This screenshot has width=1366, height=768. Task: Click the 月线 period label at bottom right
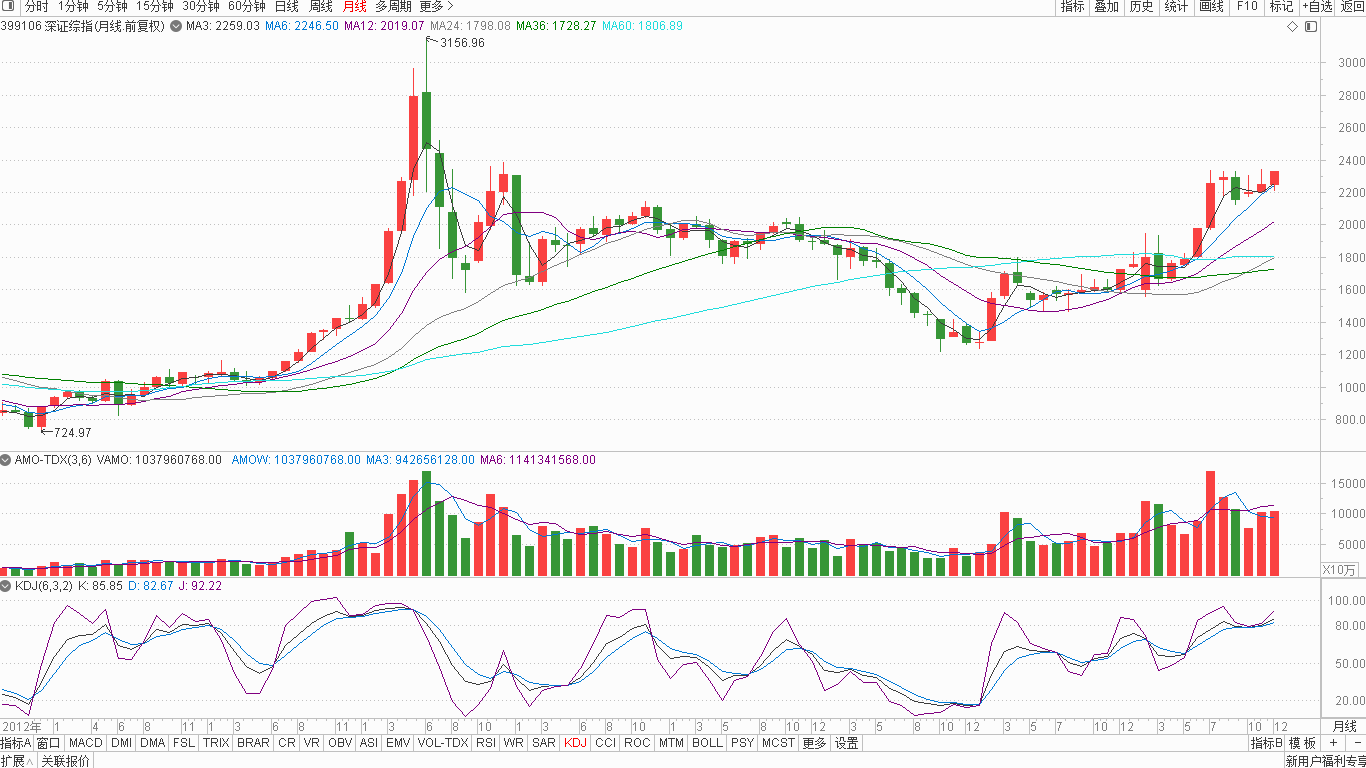(x=1344, y=726)
